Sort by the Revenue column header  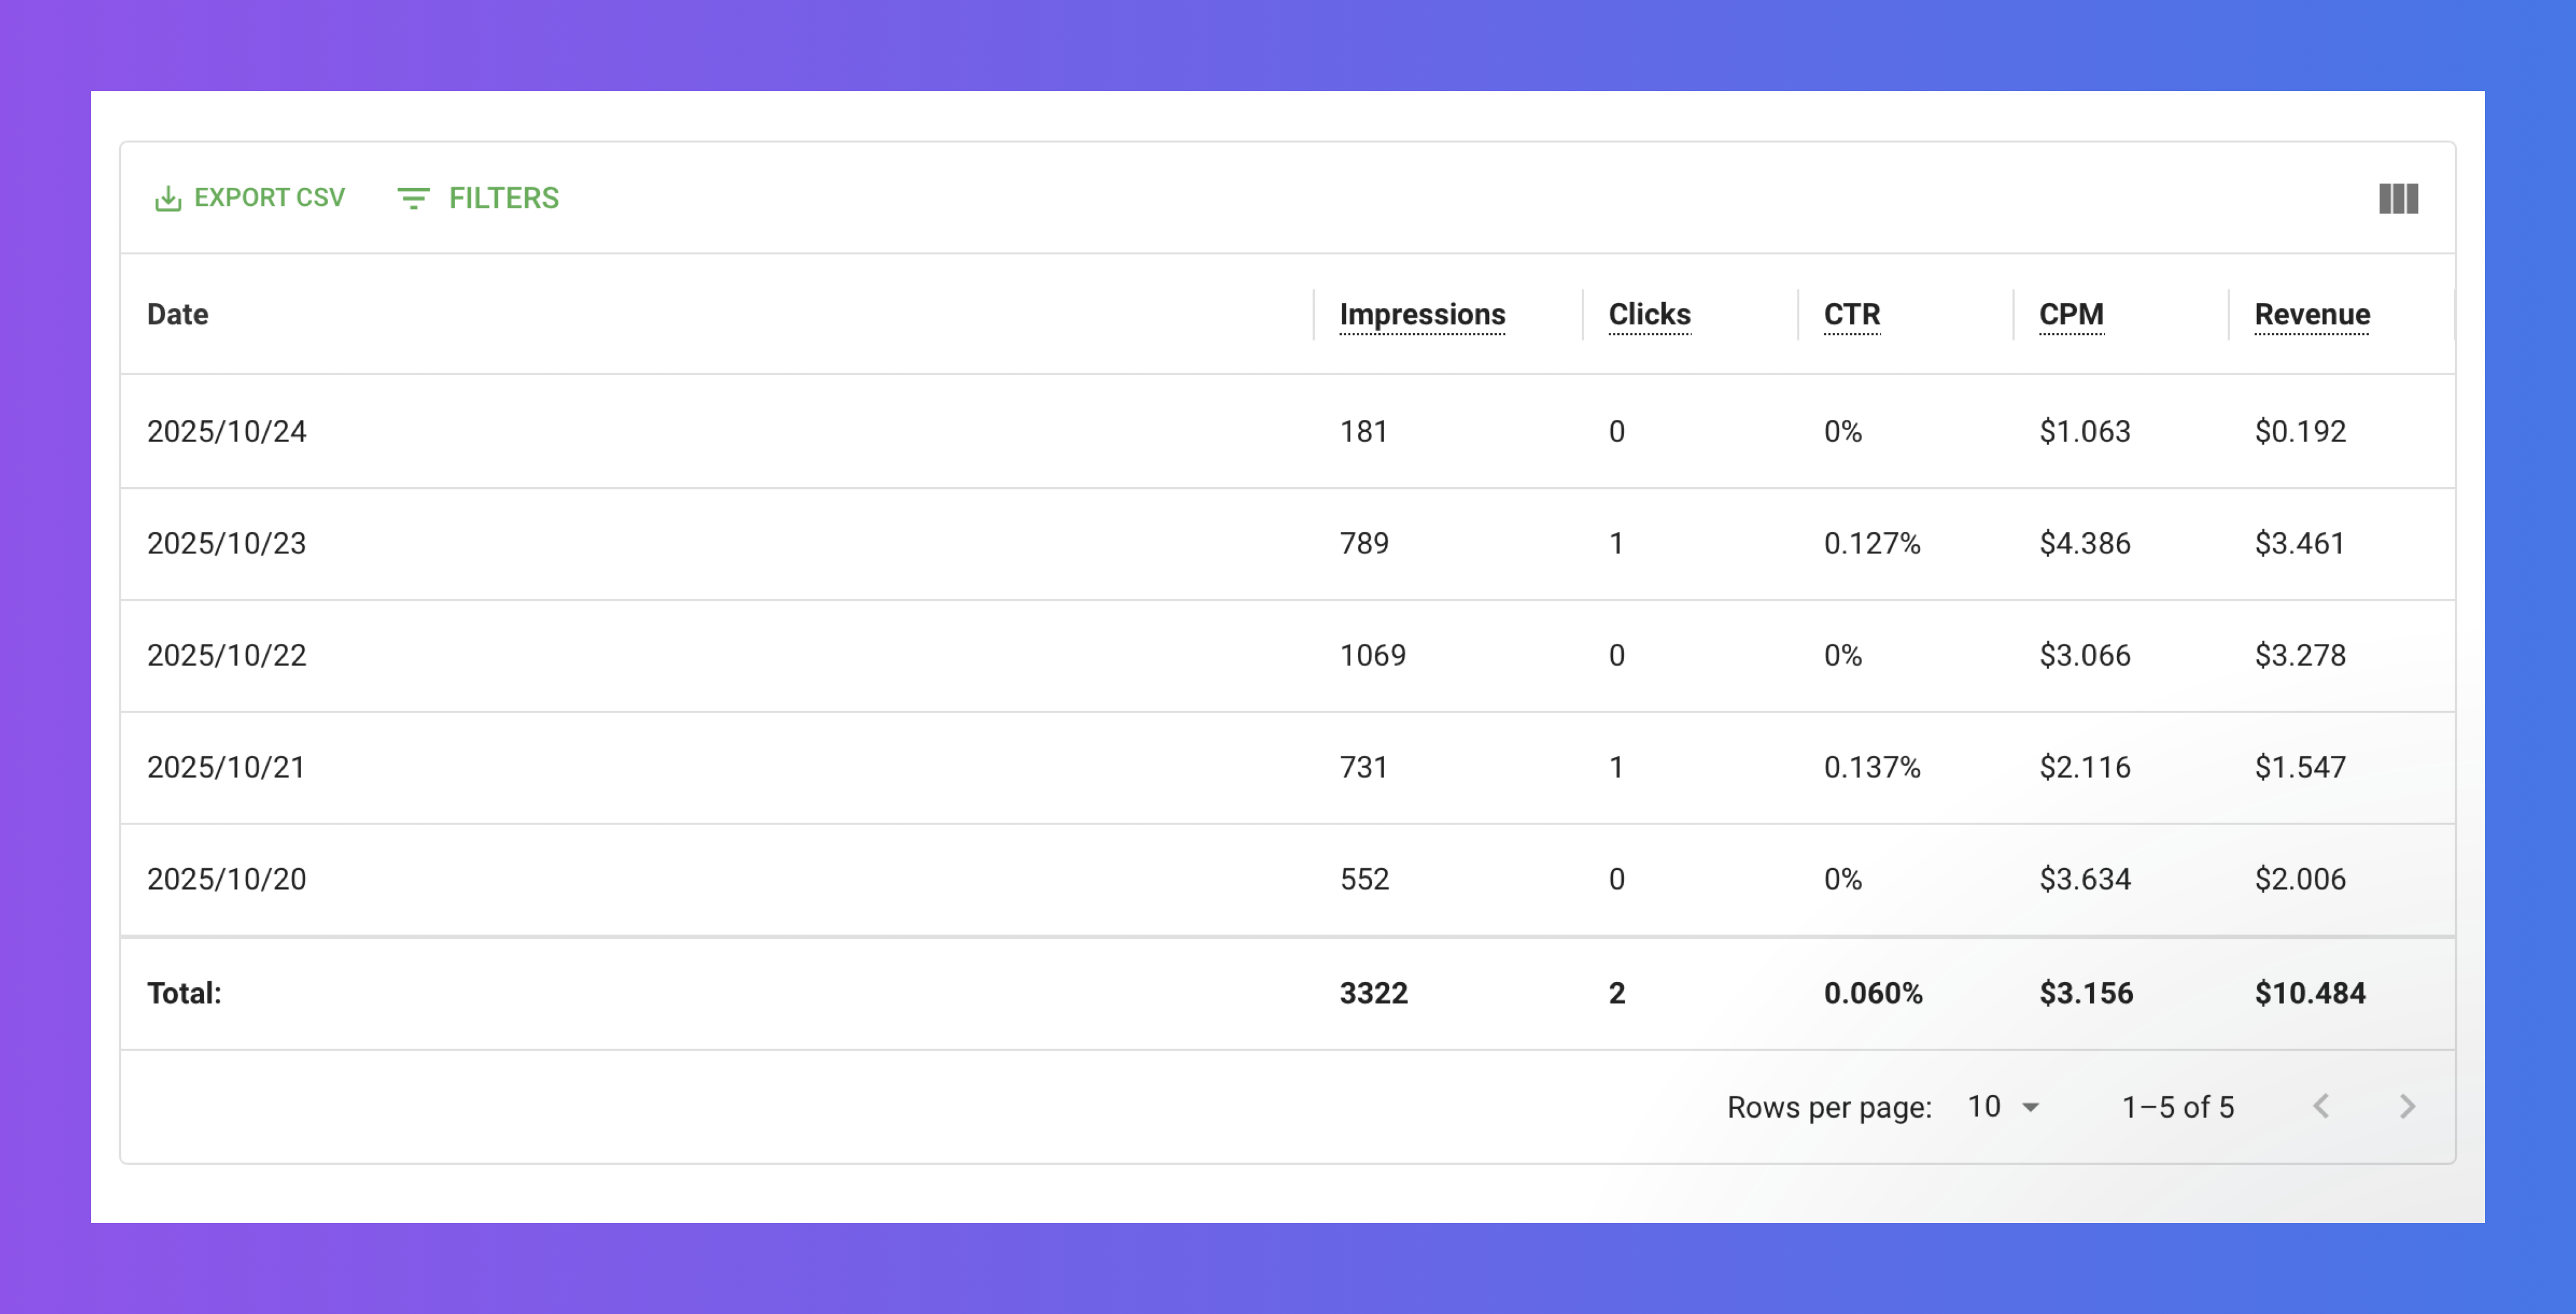[2311, 314]
